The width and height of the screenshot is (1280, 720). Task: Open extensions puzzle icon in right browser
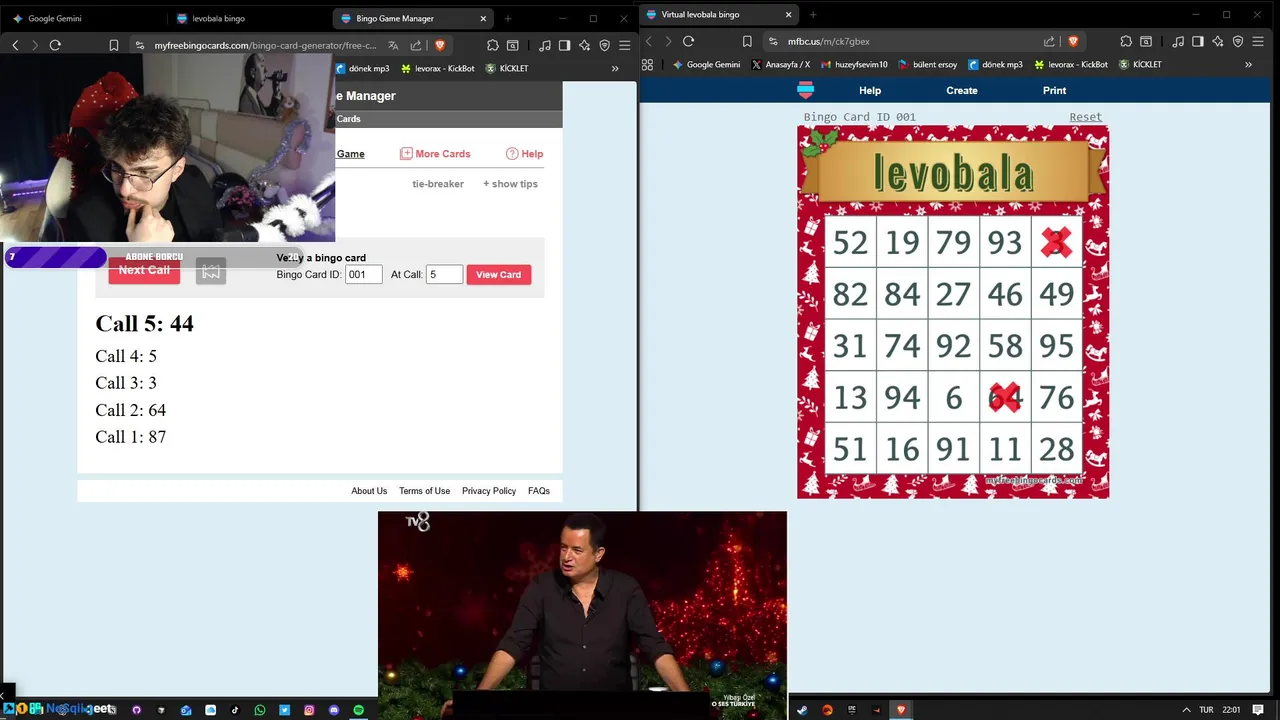1126,41
